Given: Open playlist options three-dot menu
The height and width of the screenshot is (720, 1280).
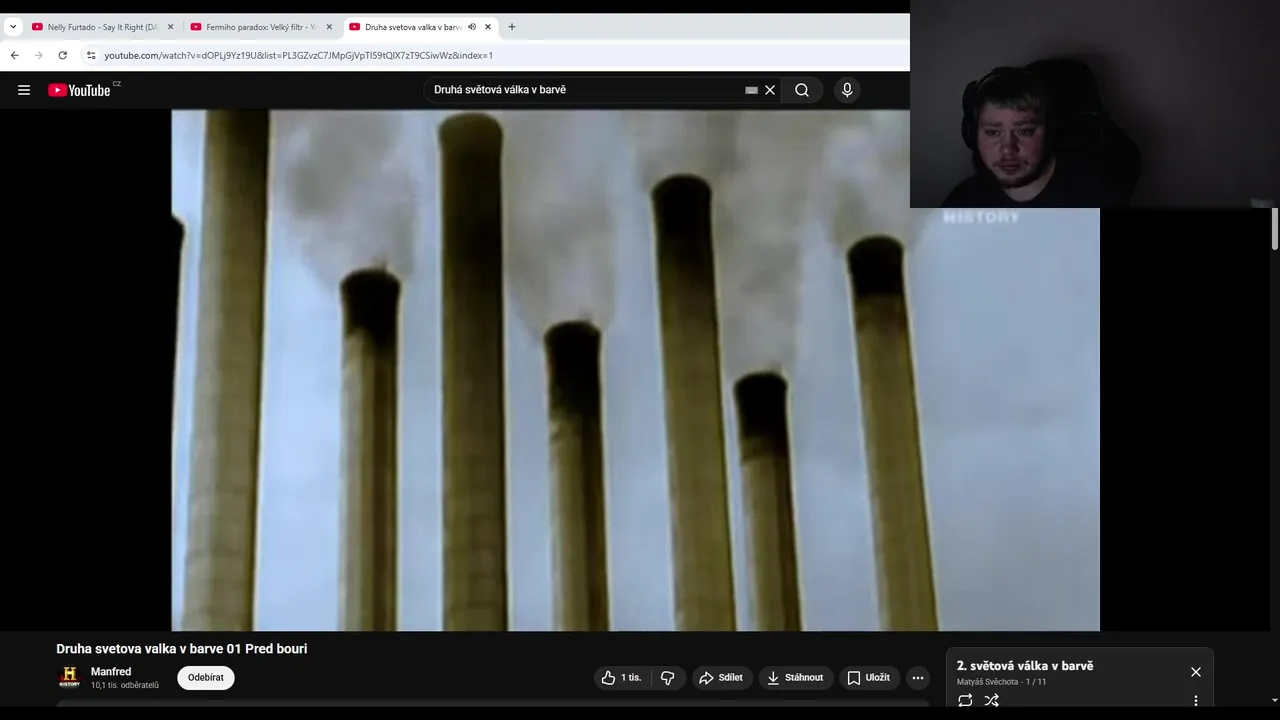Looking at the screenshot, I should click(x=1196, y=700).
